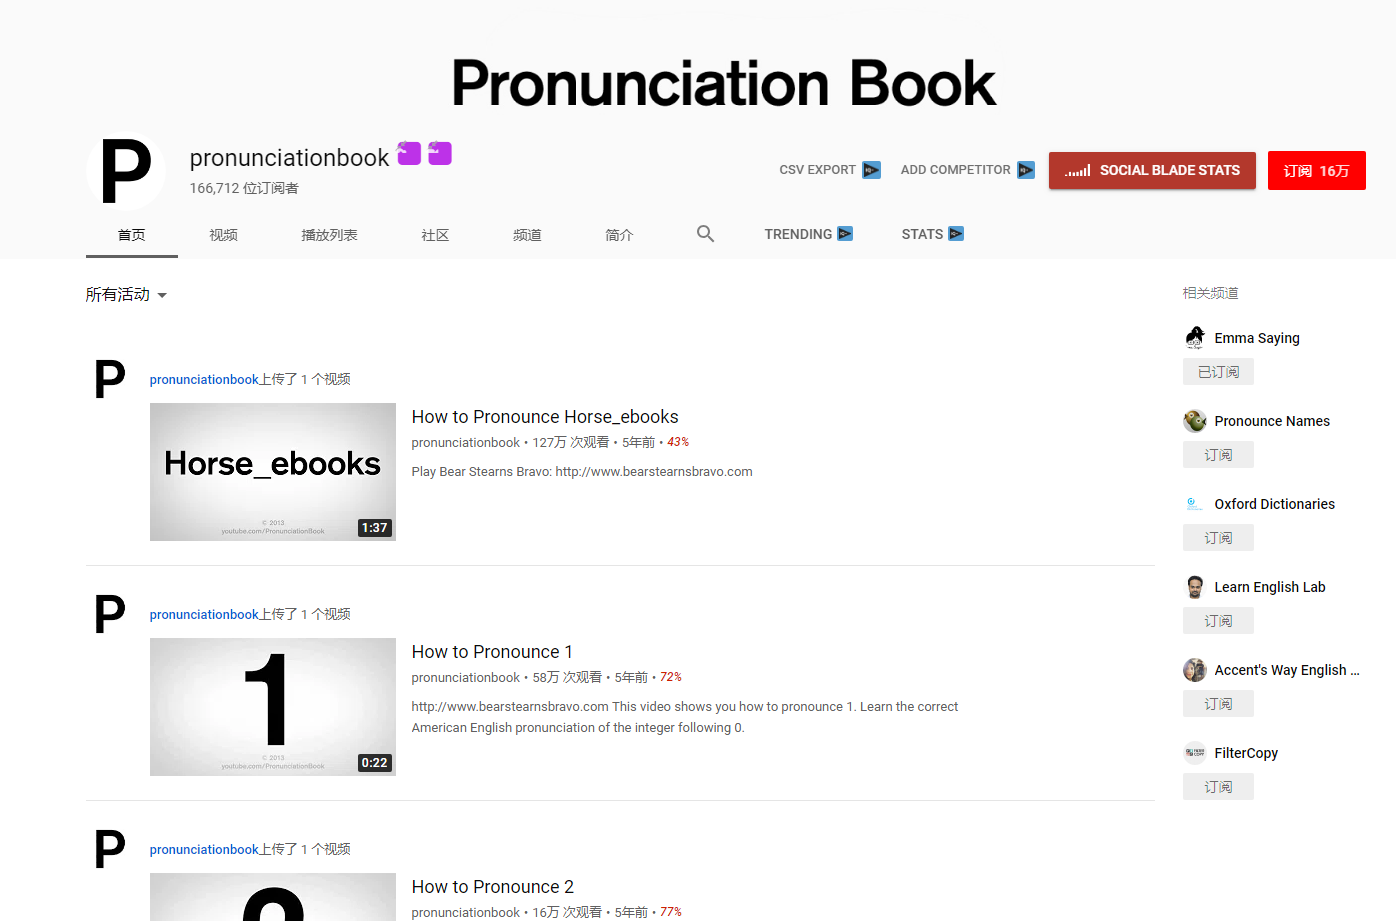Open Pronounce Names channel avatar
The image size is (1396, 921).
point(1195,421)
